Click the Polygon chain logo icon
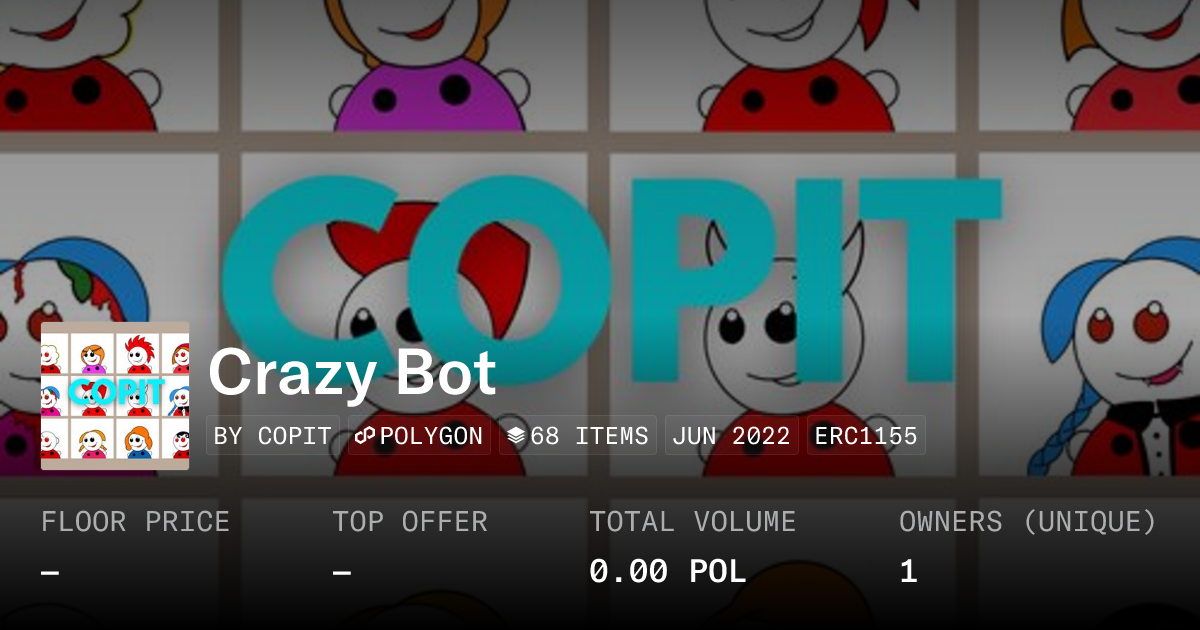 coord(365,436)
